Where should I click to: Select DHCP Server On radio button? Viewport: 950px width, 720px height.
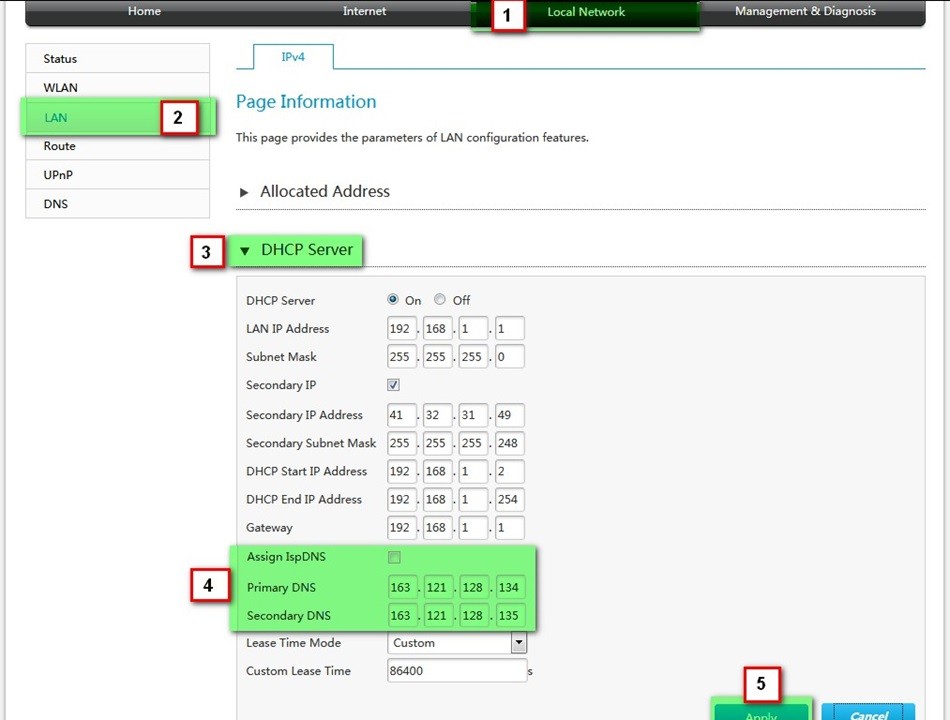point(393,300)
